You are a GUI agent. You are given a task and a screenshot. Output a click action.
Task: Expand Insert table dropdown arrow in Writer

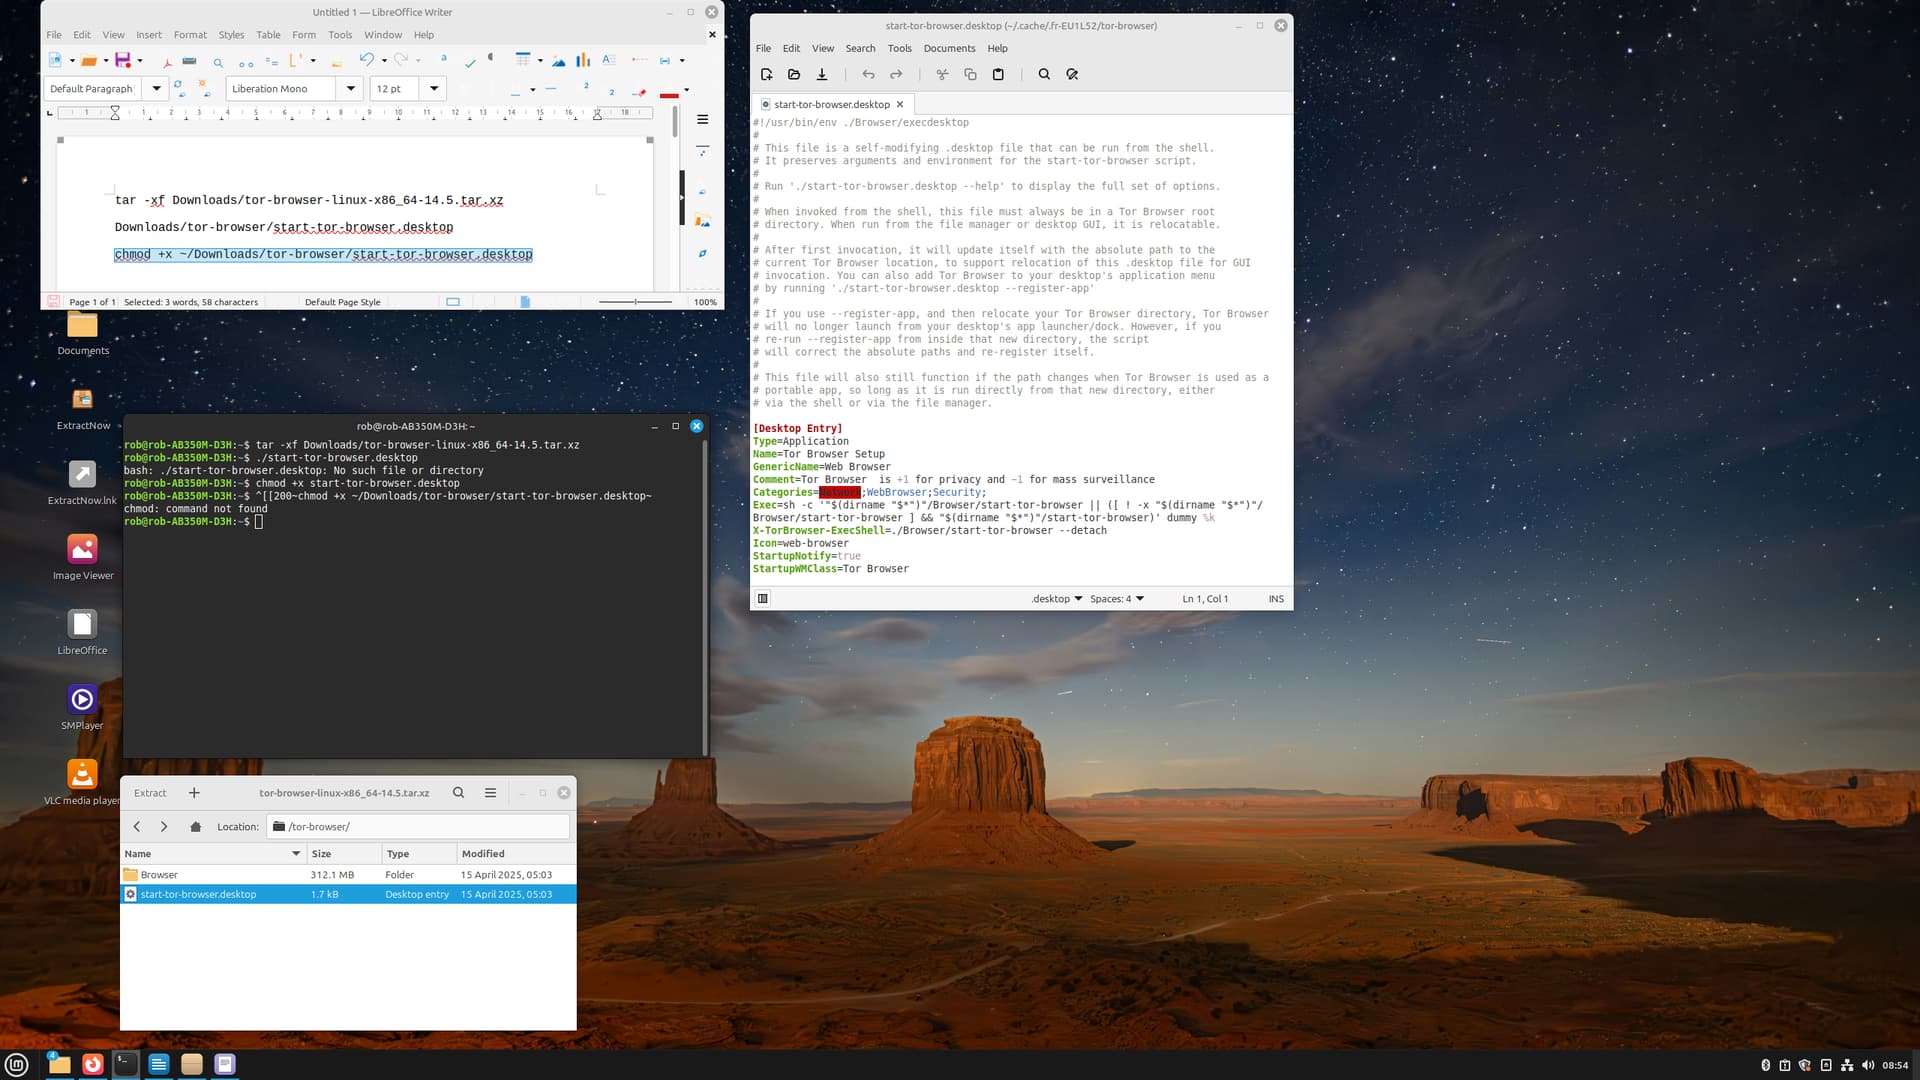[540, 61]
